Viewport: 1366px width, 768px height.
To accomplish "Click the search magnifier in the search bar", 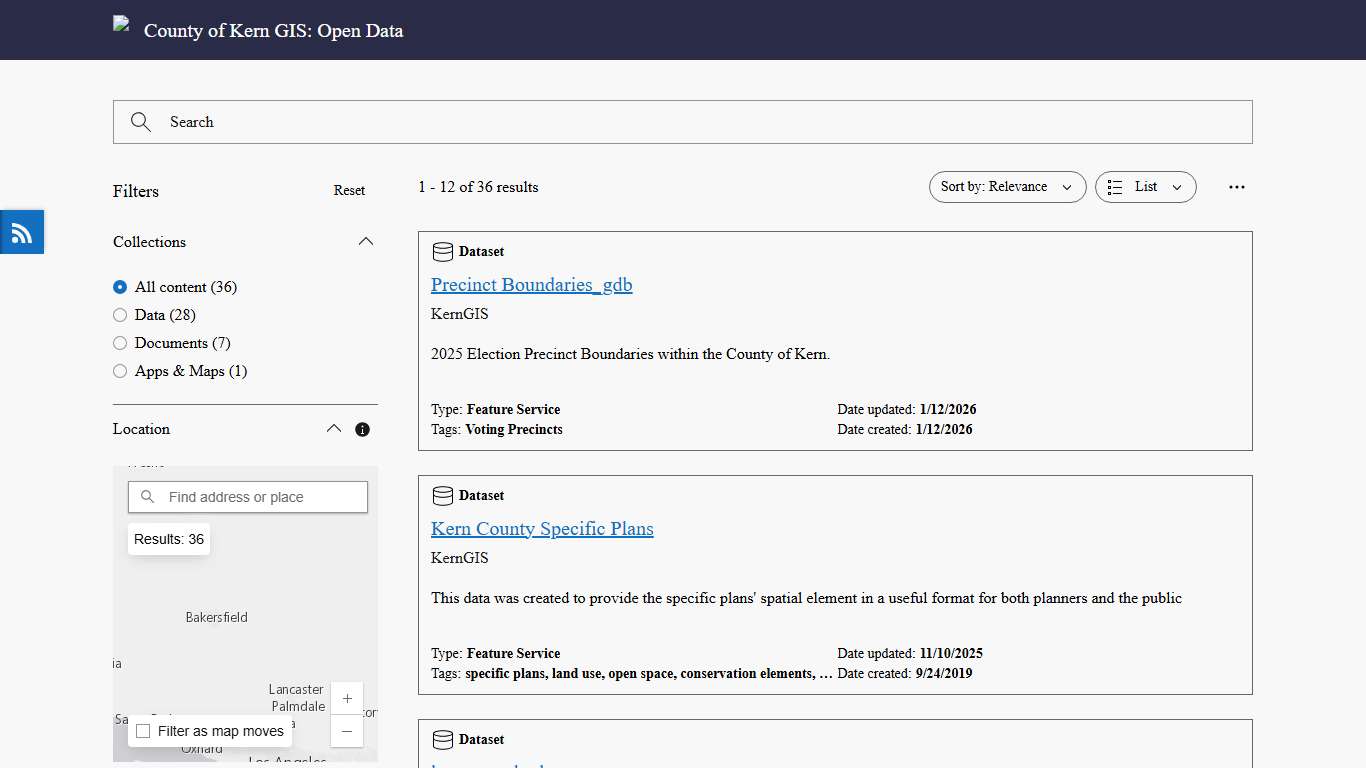I will point(140,122).
